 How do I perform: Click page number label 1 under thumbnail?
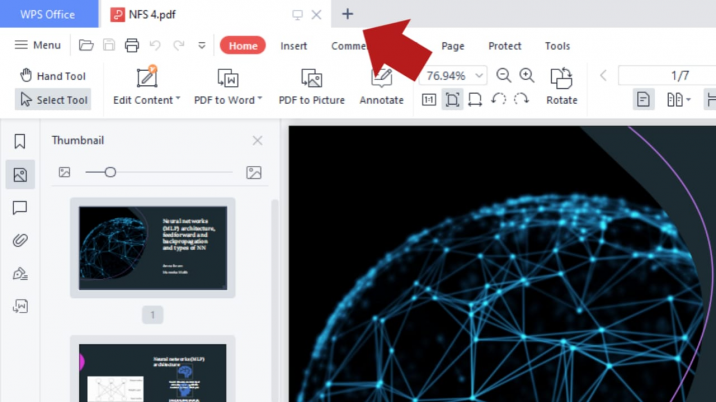[153, 315]
